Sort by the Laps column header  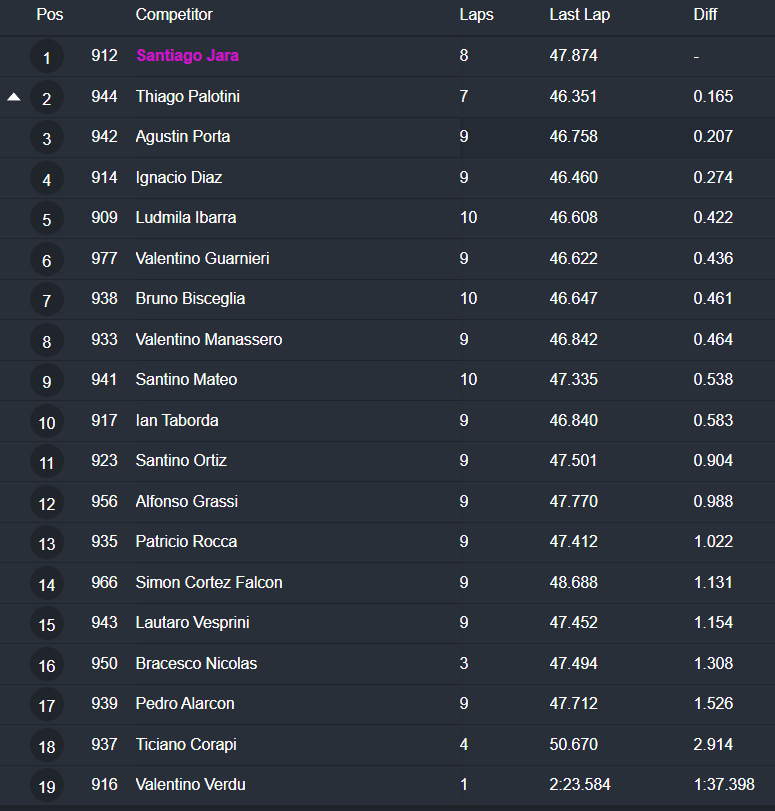[x=476, y=15]
